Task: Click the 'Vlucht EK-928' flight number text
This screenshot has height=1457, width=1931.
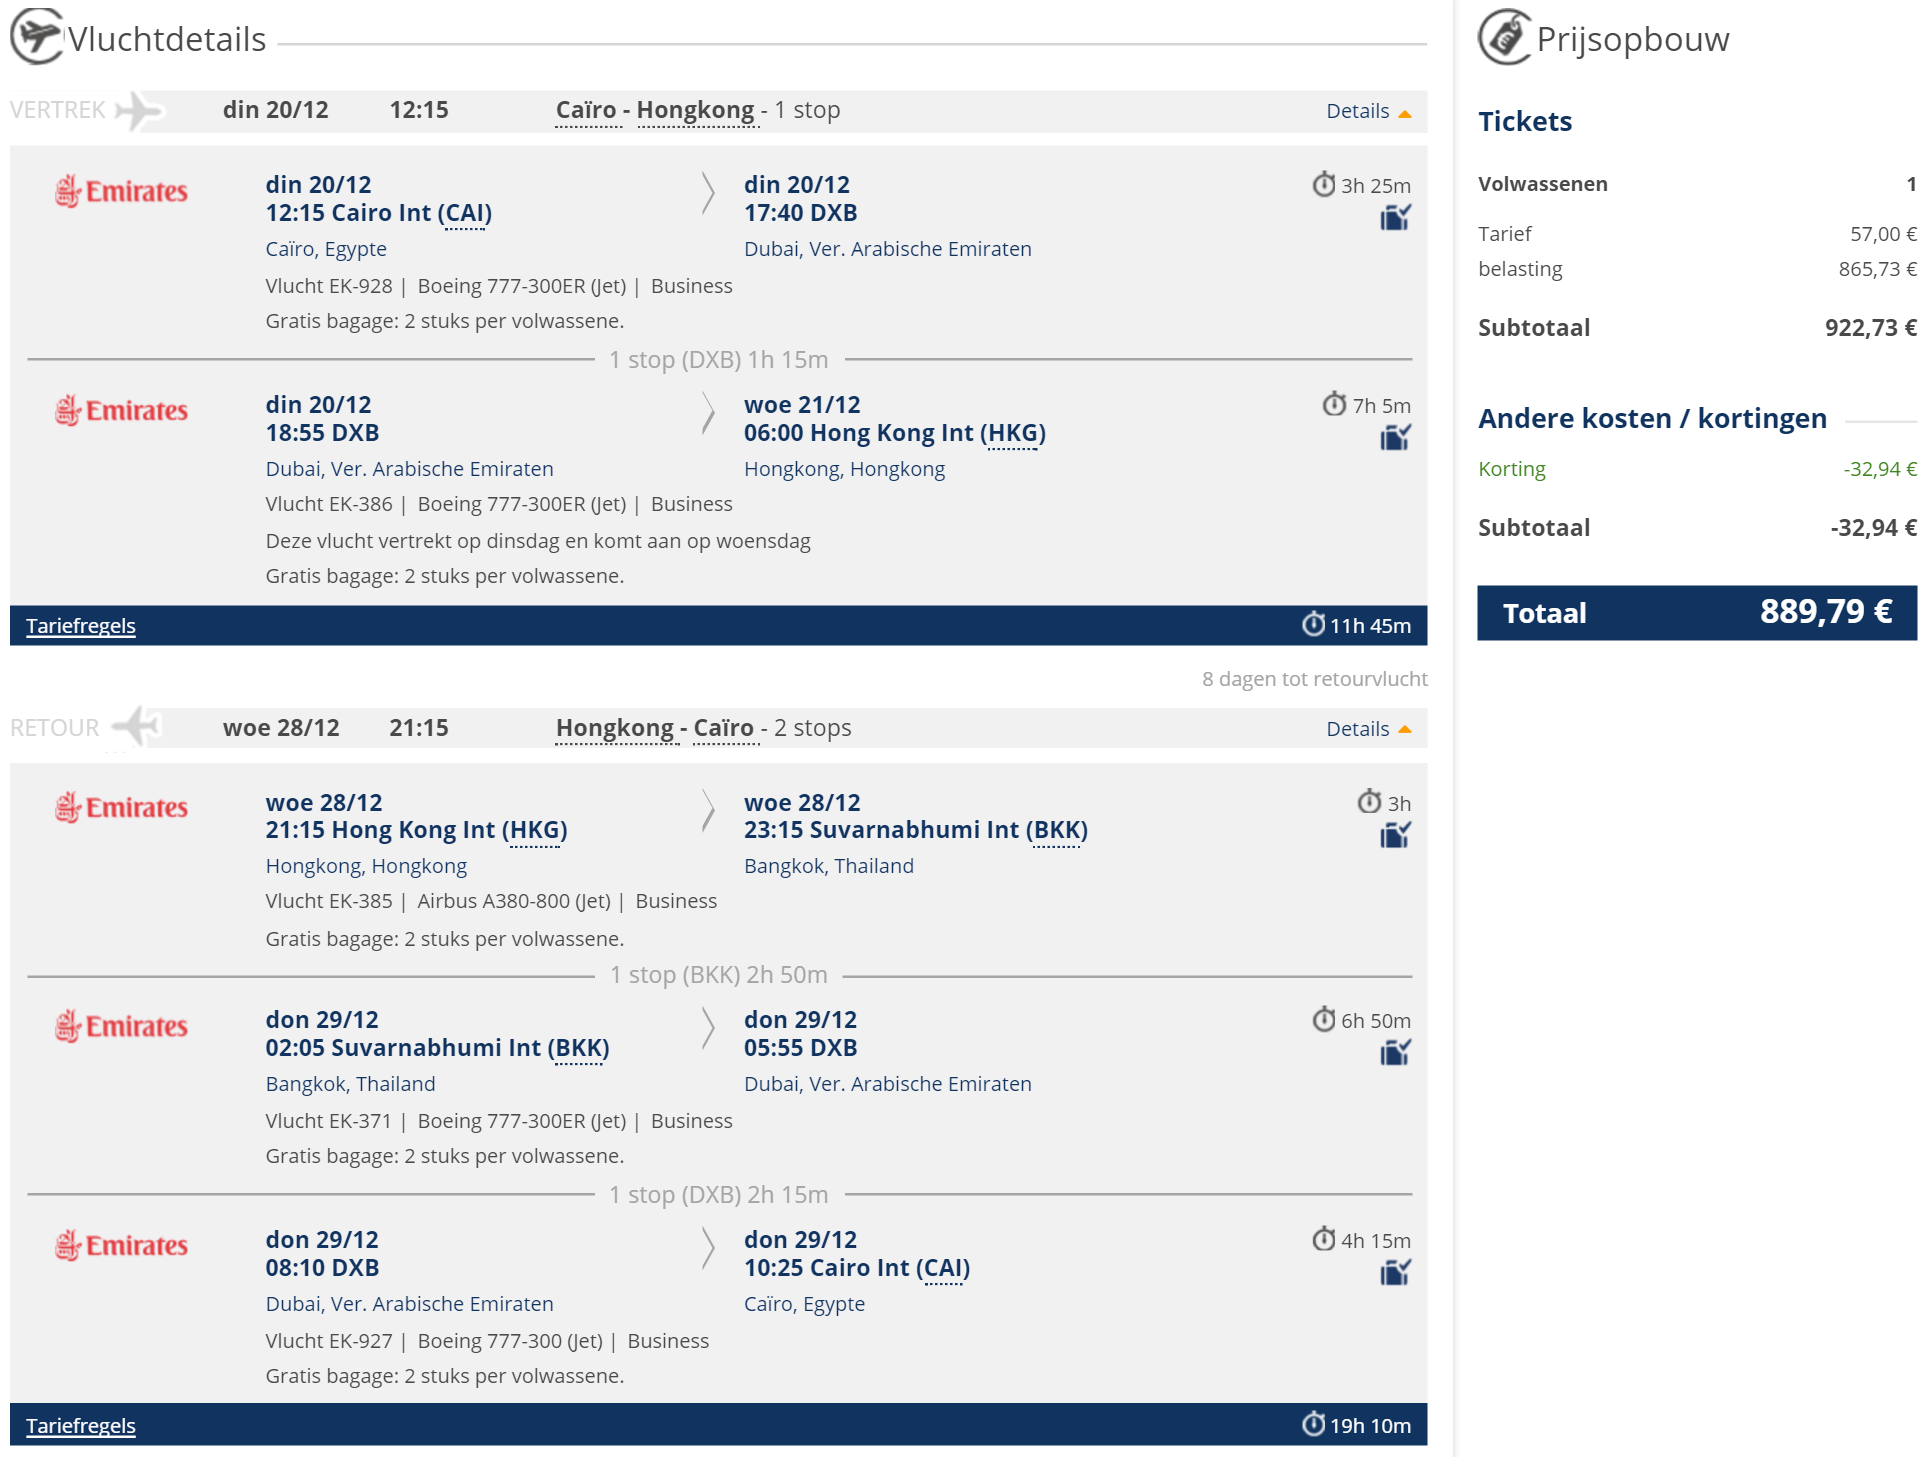Action: 329,286
